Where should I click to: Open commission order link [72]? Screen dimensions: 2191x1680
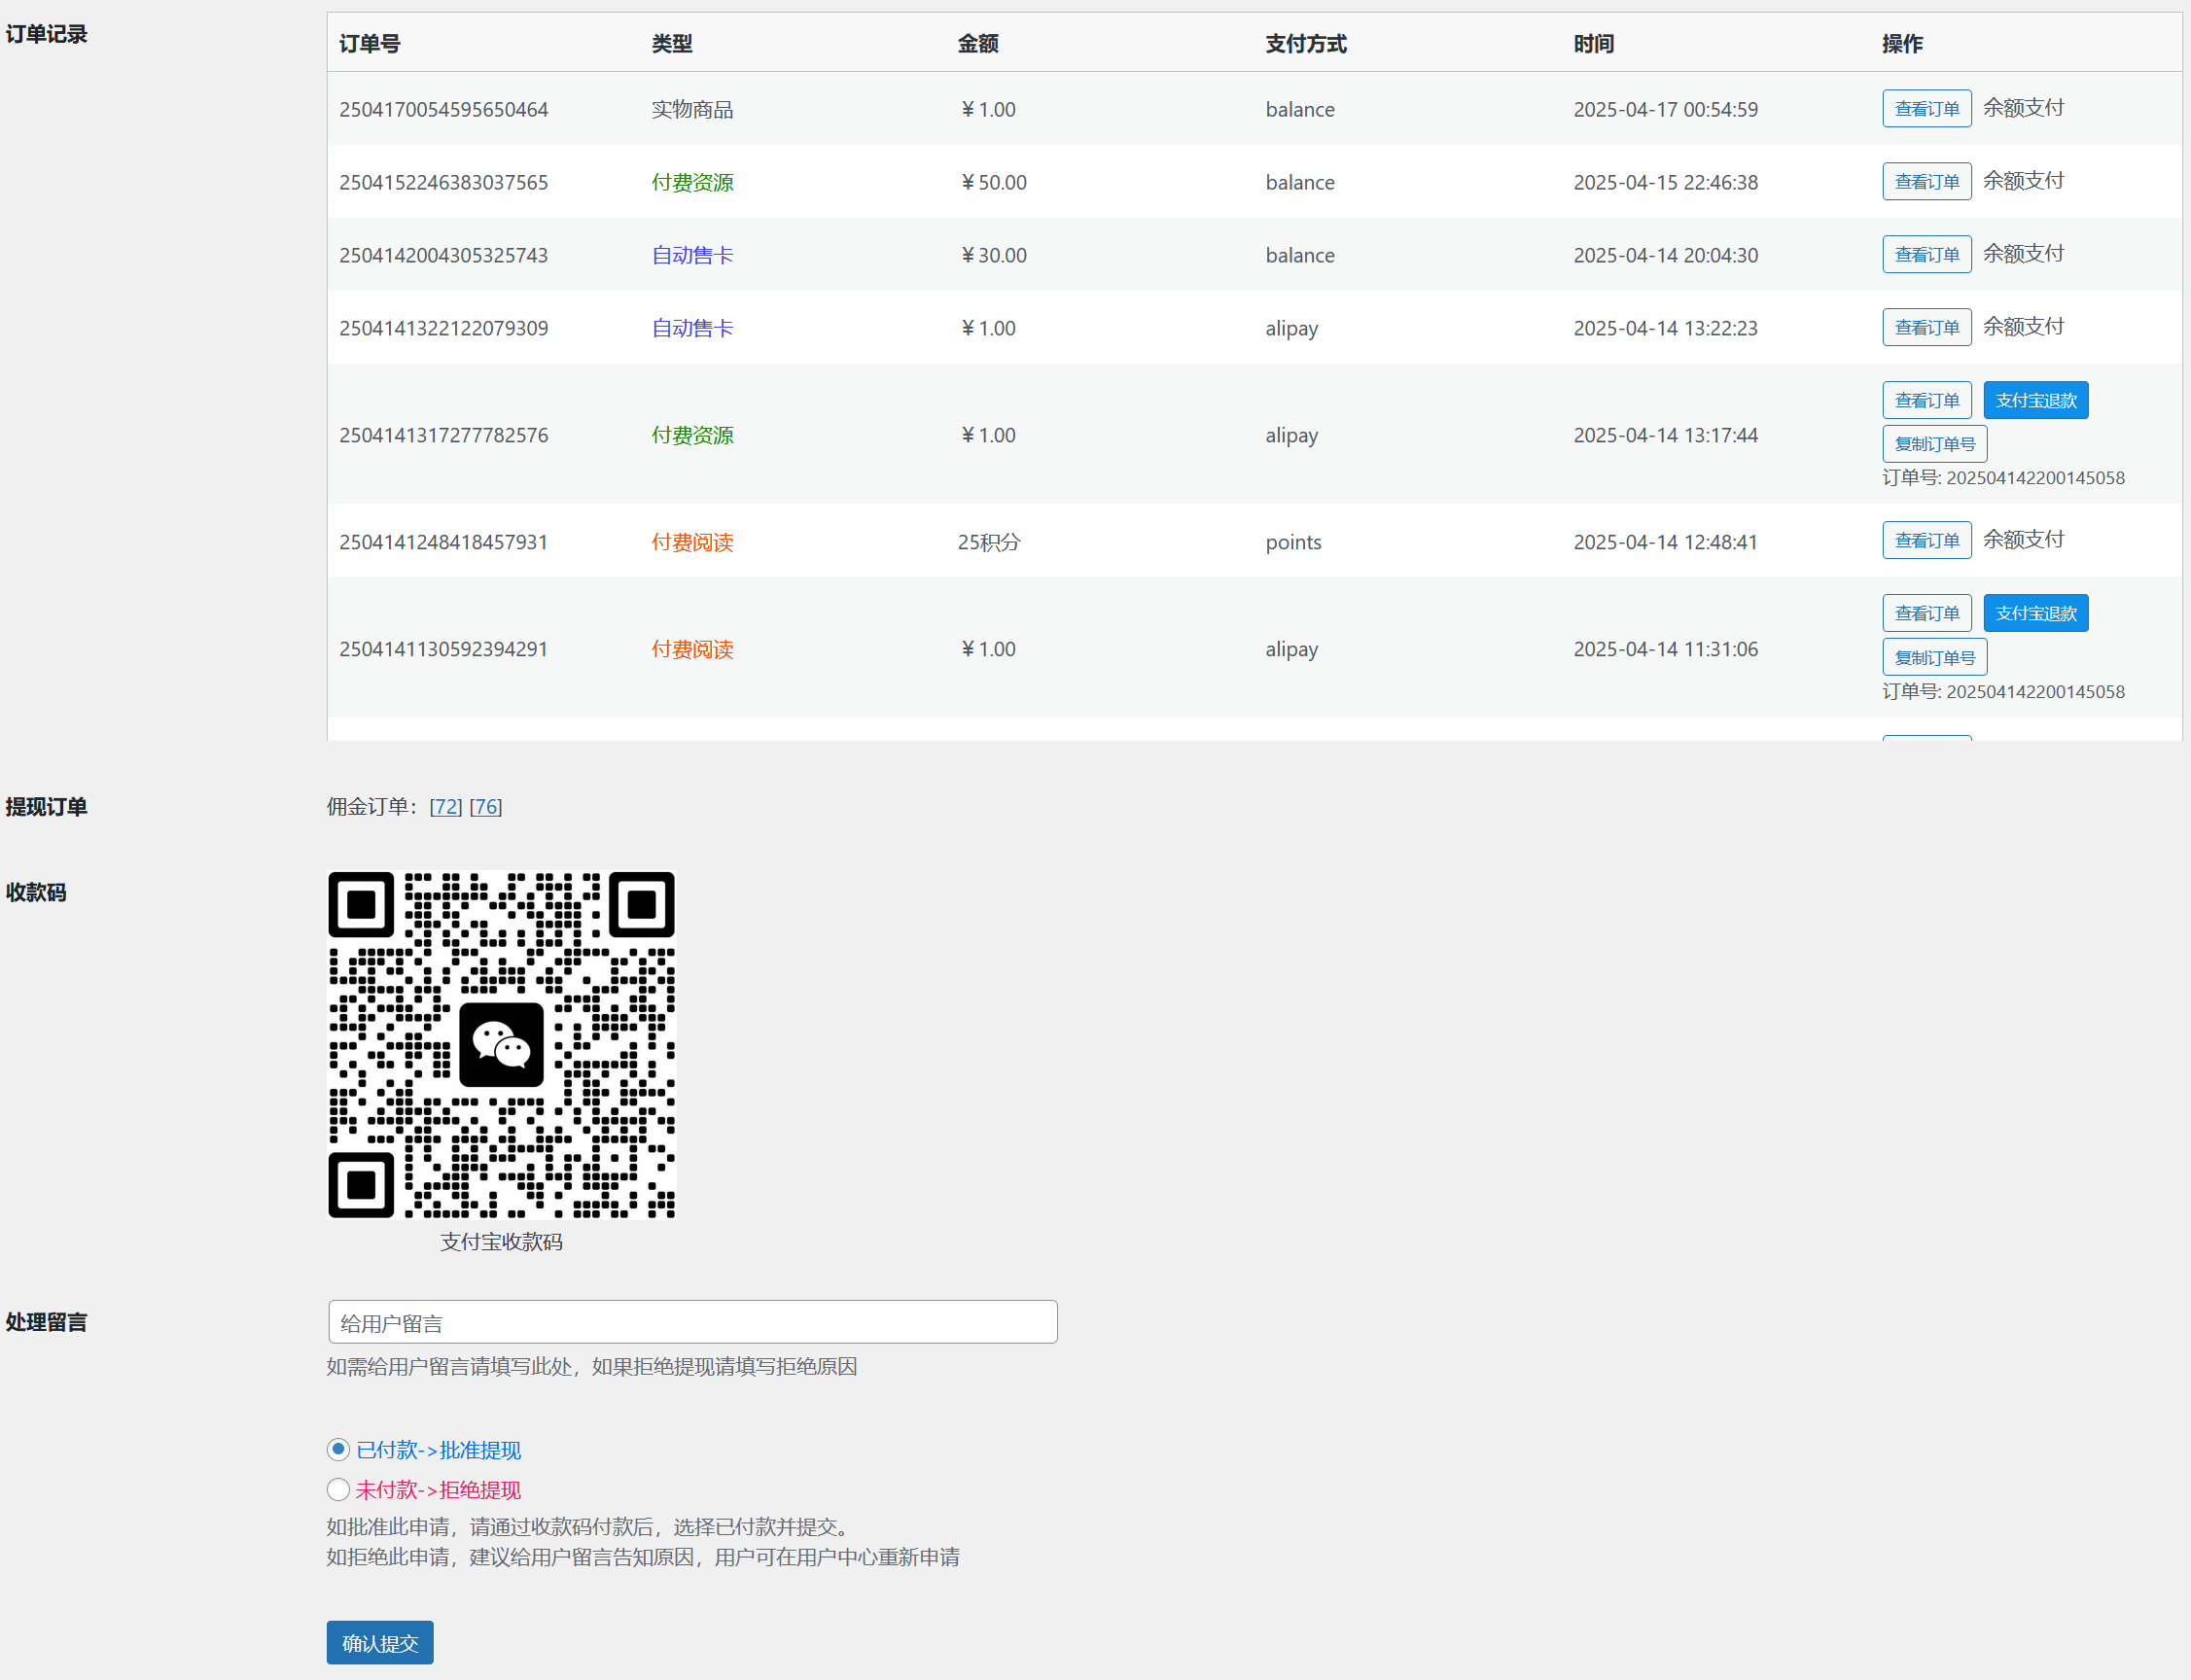446,806
